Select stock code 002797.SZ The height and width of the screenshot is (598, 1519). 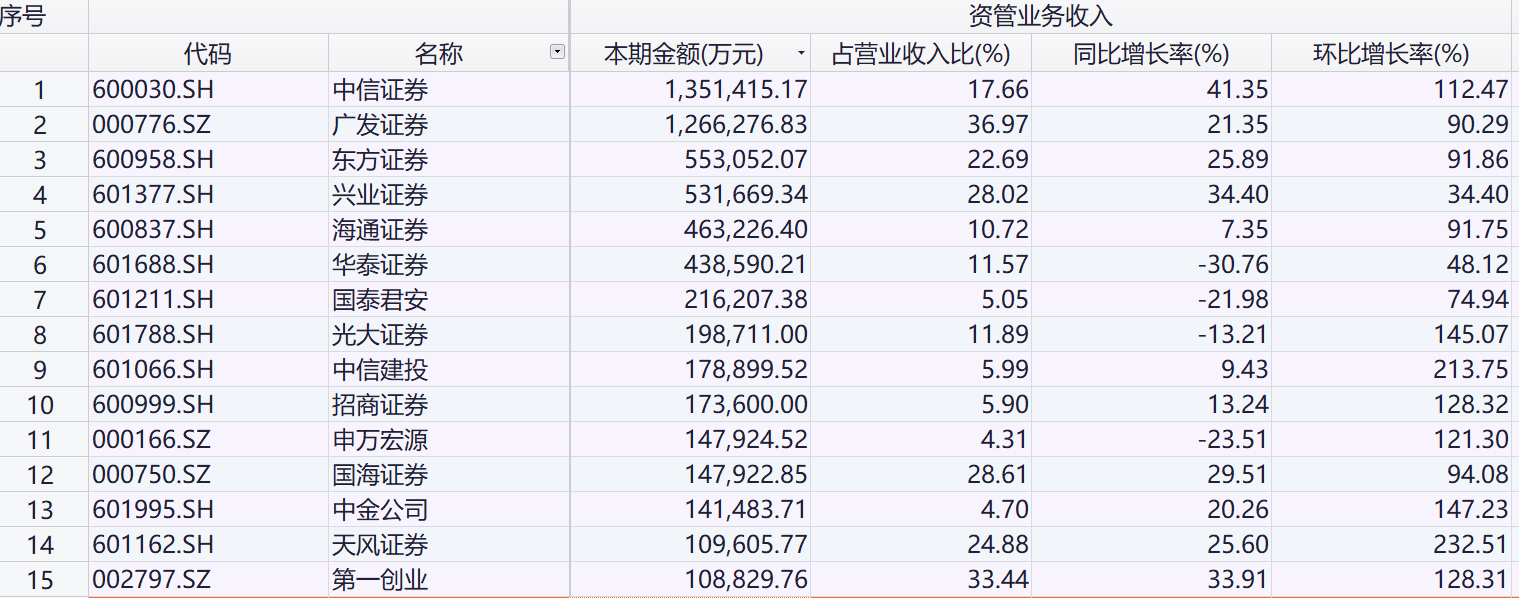[x=208, y=580]
